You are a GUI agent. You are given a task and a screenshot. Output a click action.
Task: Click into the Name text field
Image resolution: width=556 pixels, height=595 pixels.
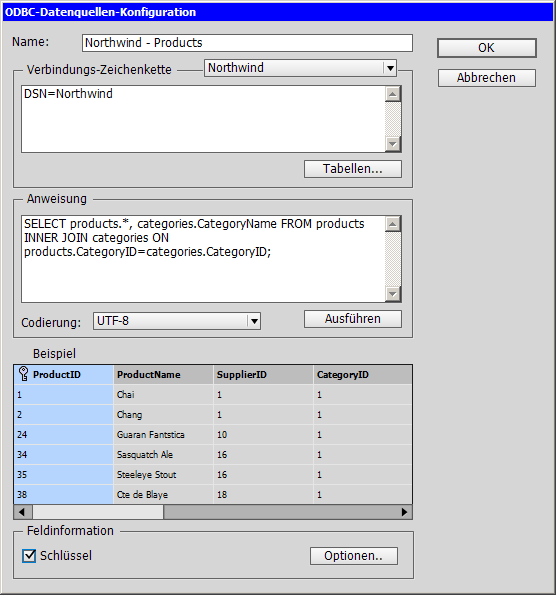click(247, 43)
